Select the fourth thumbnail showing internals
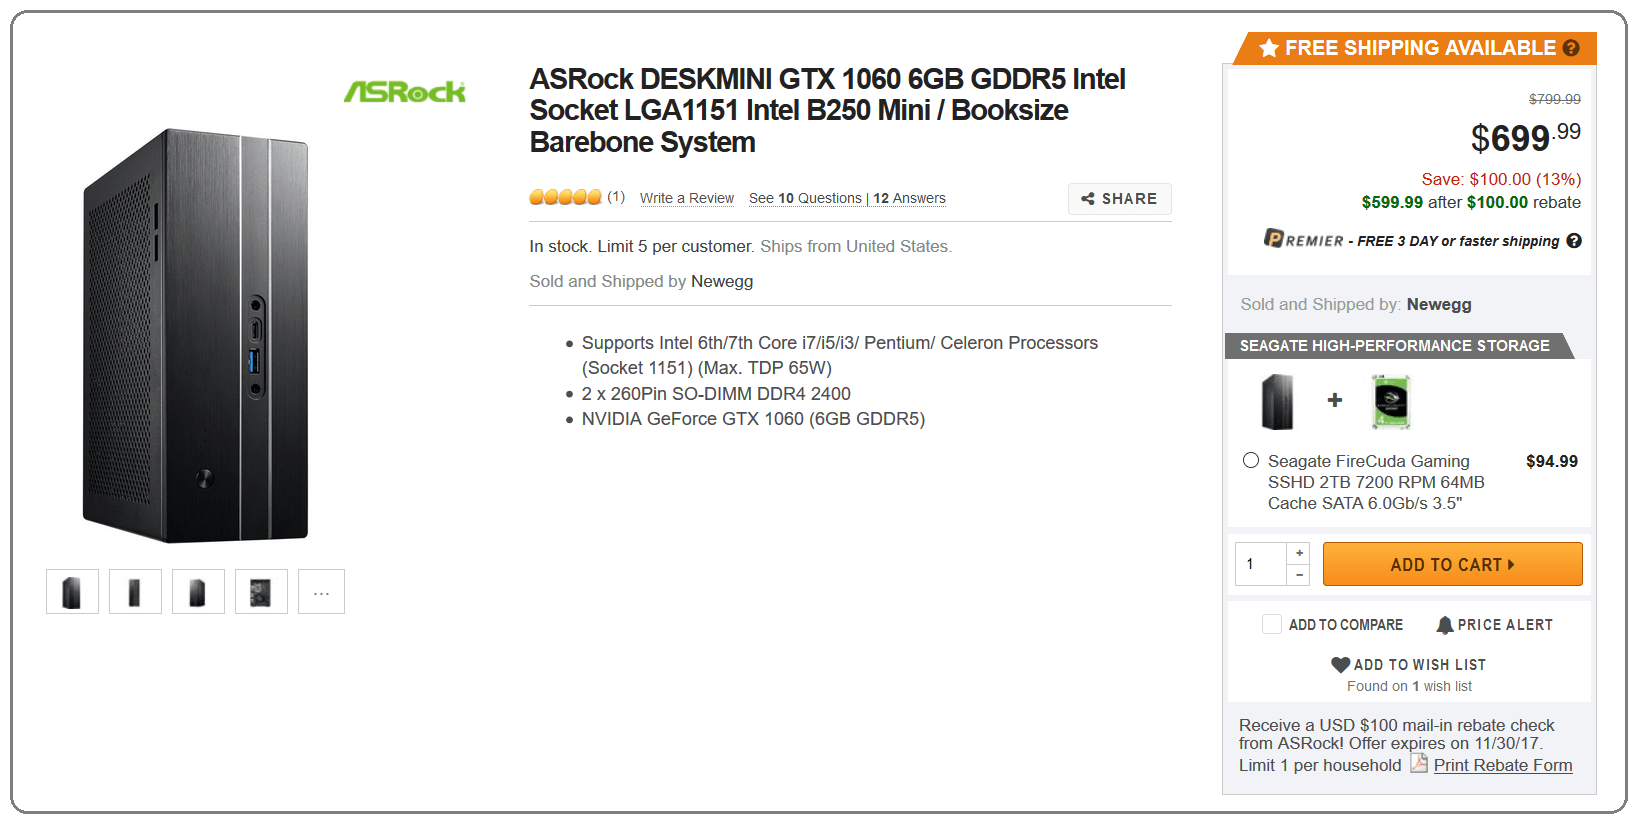 pos(261,592)
